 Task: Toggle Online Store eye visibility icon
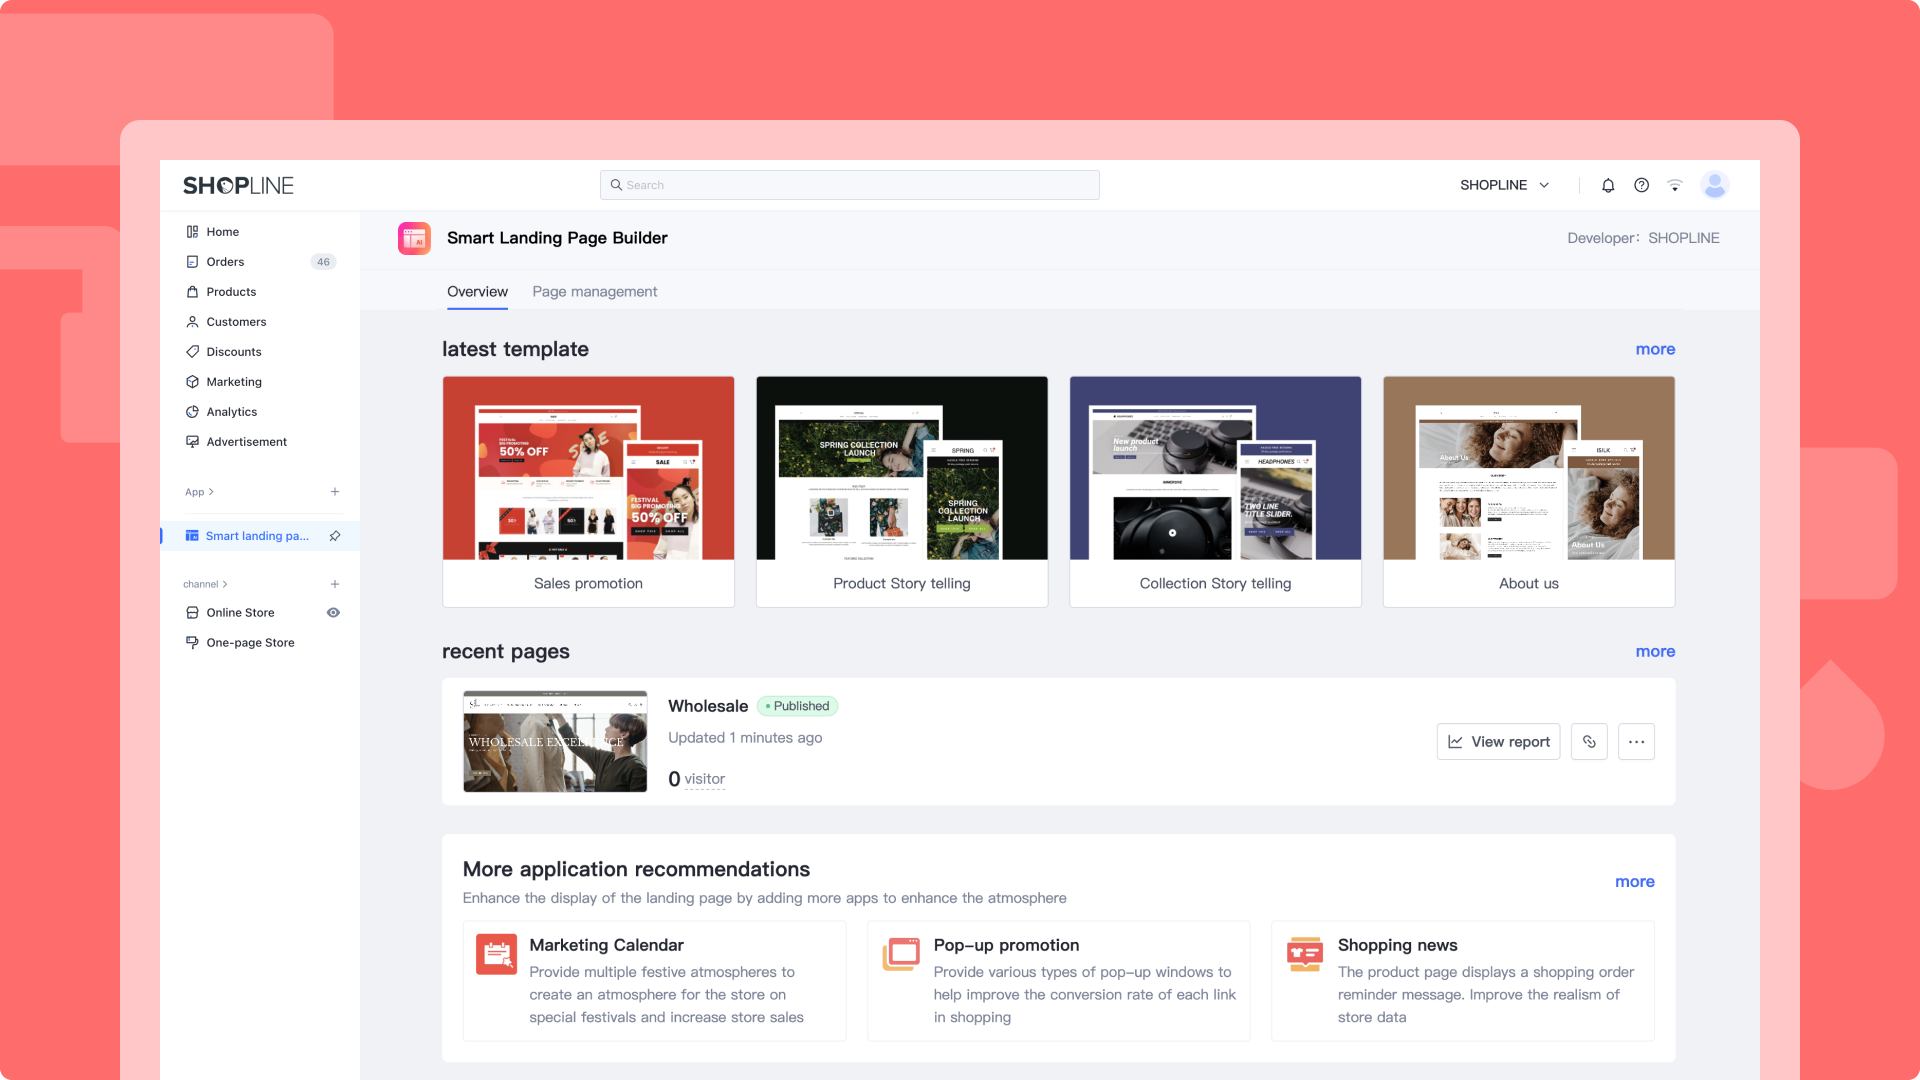point(333,613)
